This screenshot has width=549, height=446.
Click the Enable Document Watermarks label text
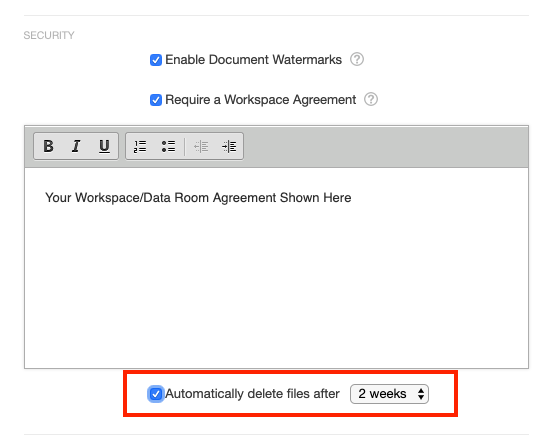(x=253, y=60)
